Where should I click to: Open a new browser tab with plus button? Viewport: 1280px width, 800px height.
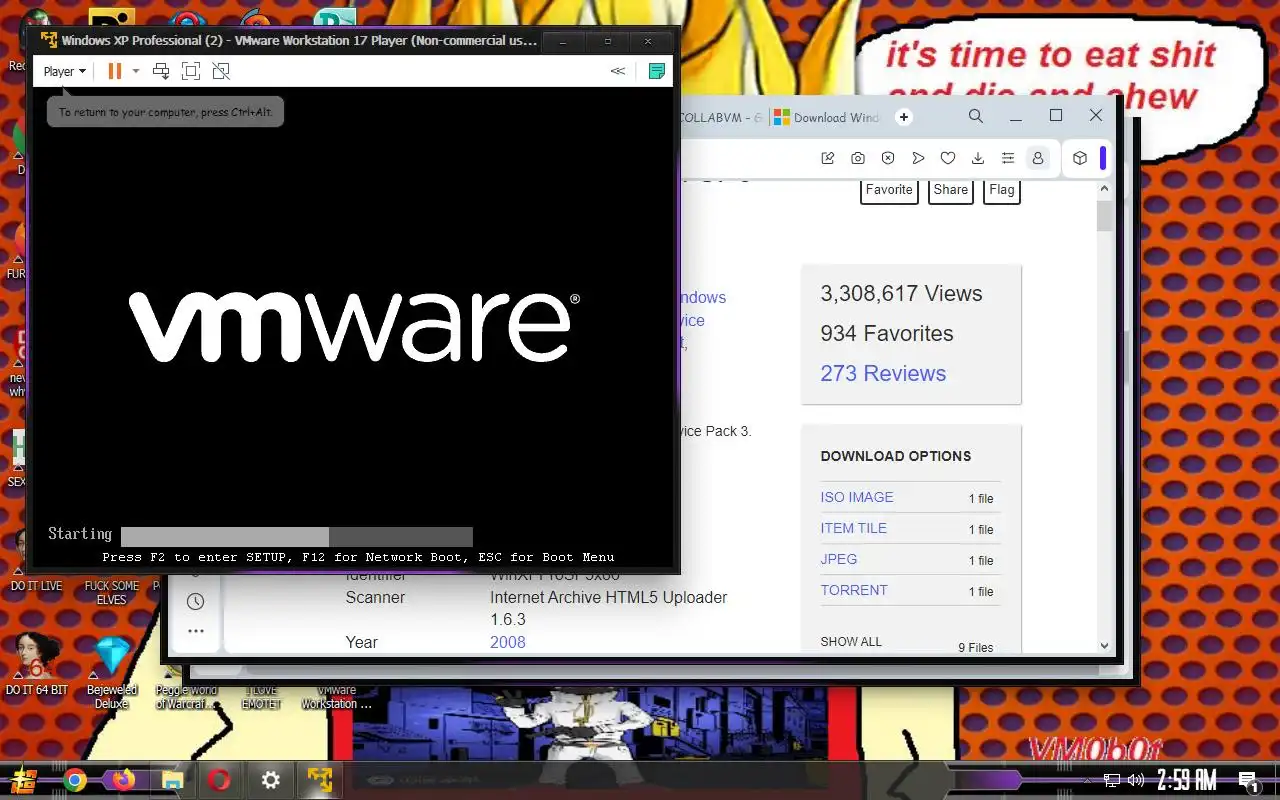(x=904, y=117)
